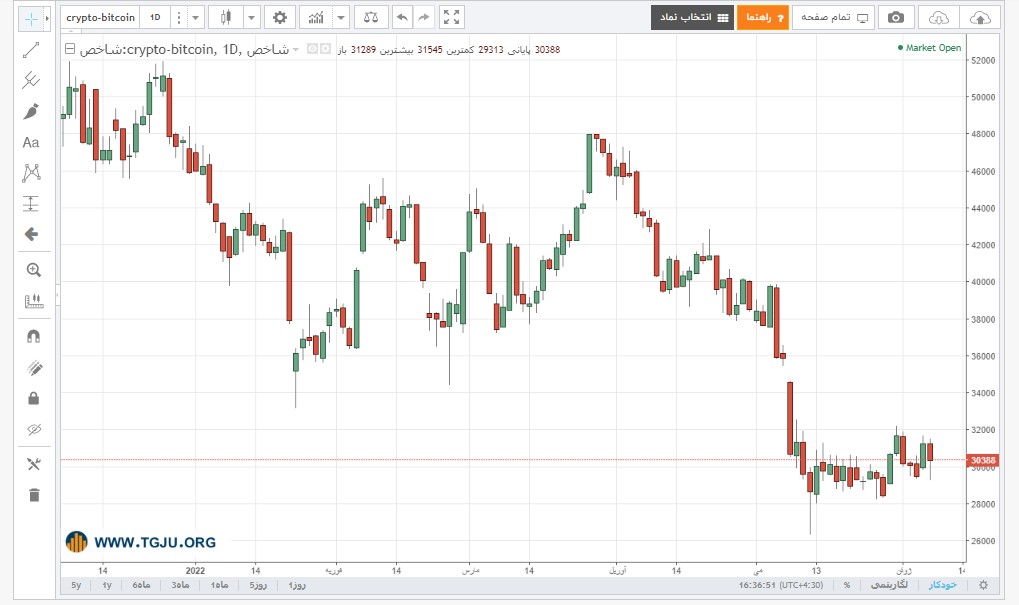Open the XABCD pattern tool
1019x605 pixels.
[31, 173]
